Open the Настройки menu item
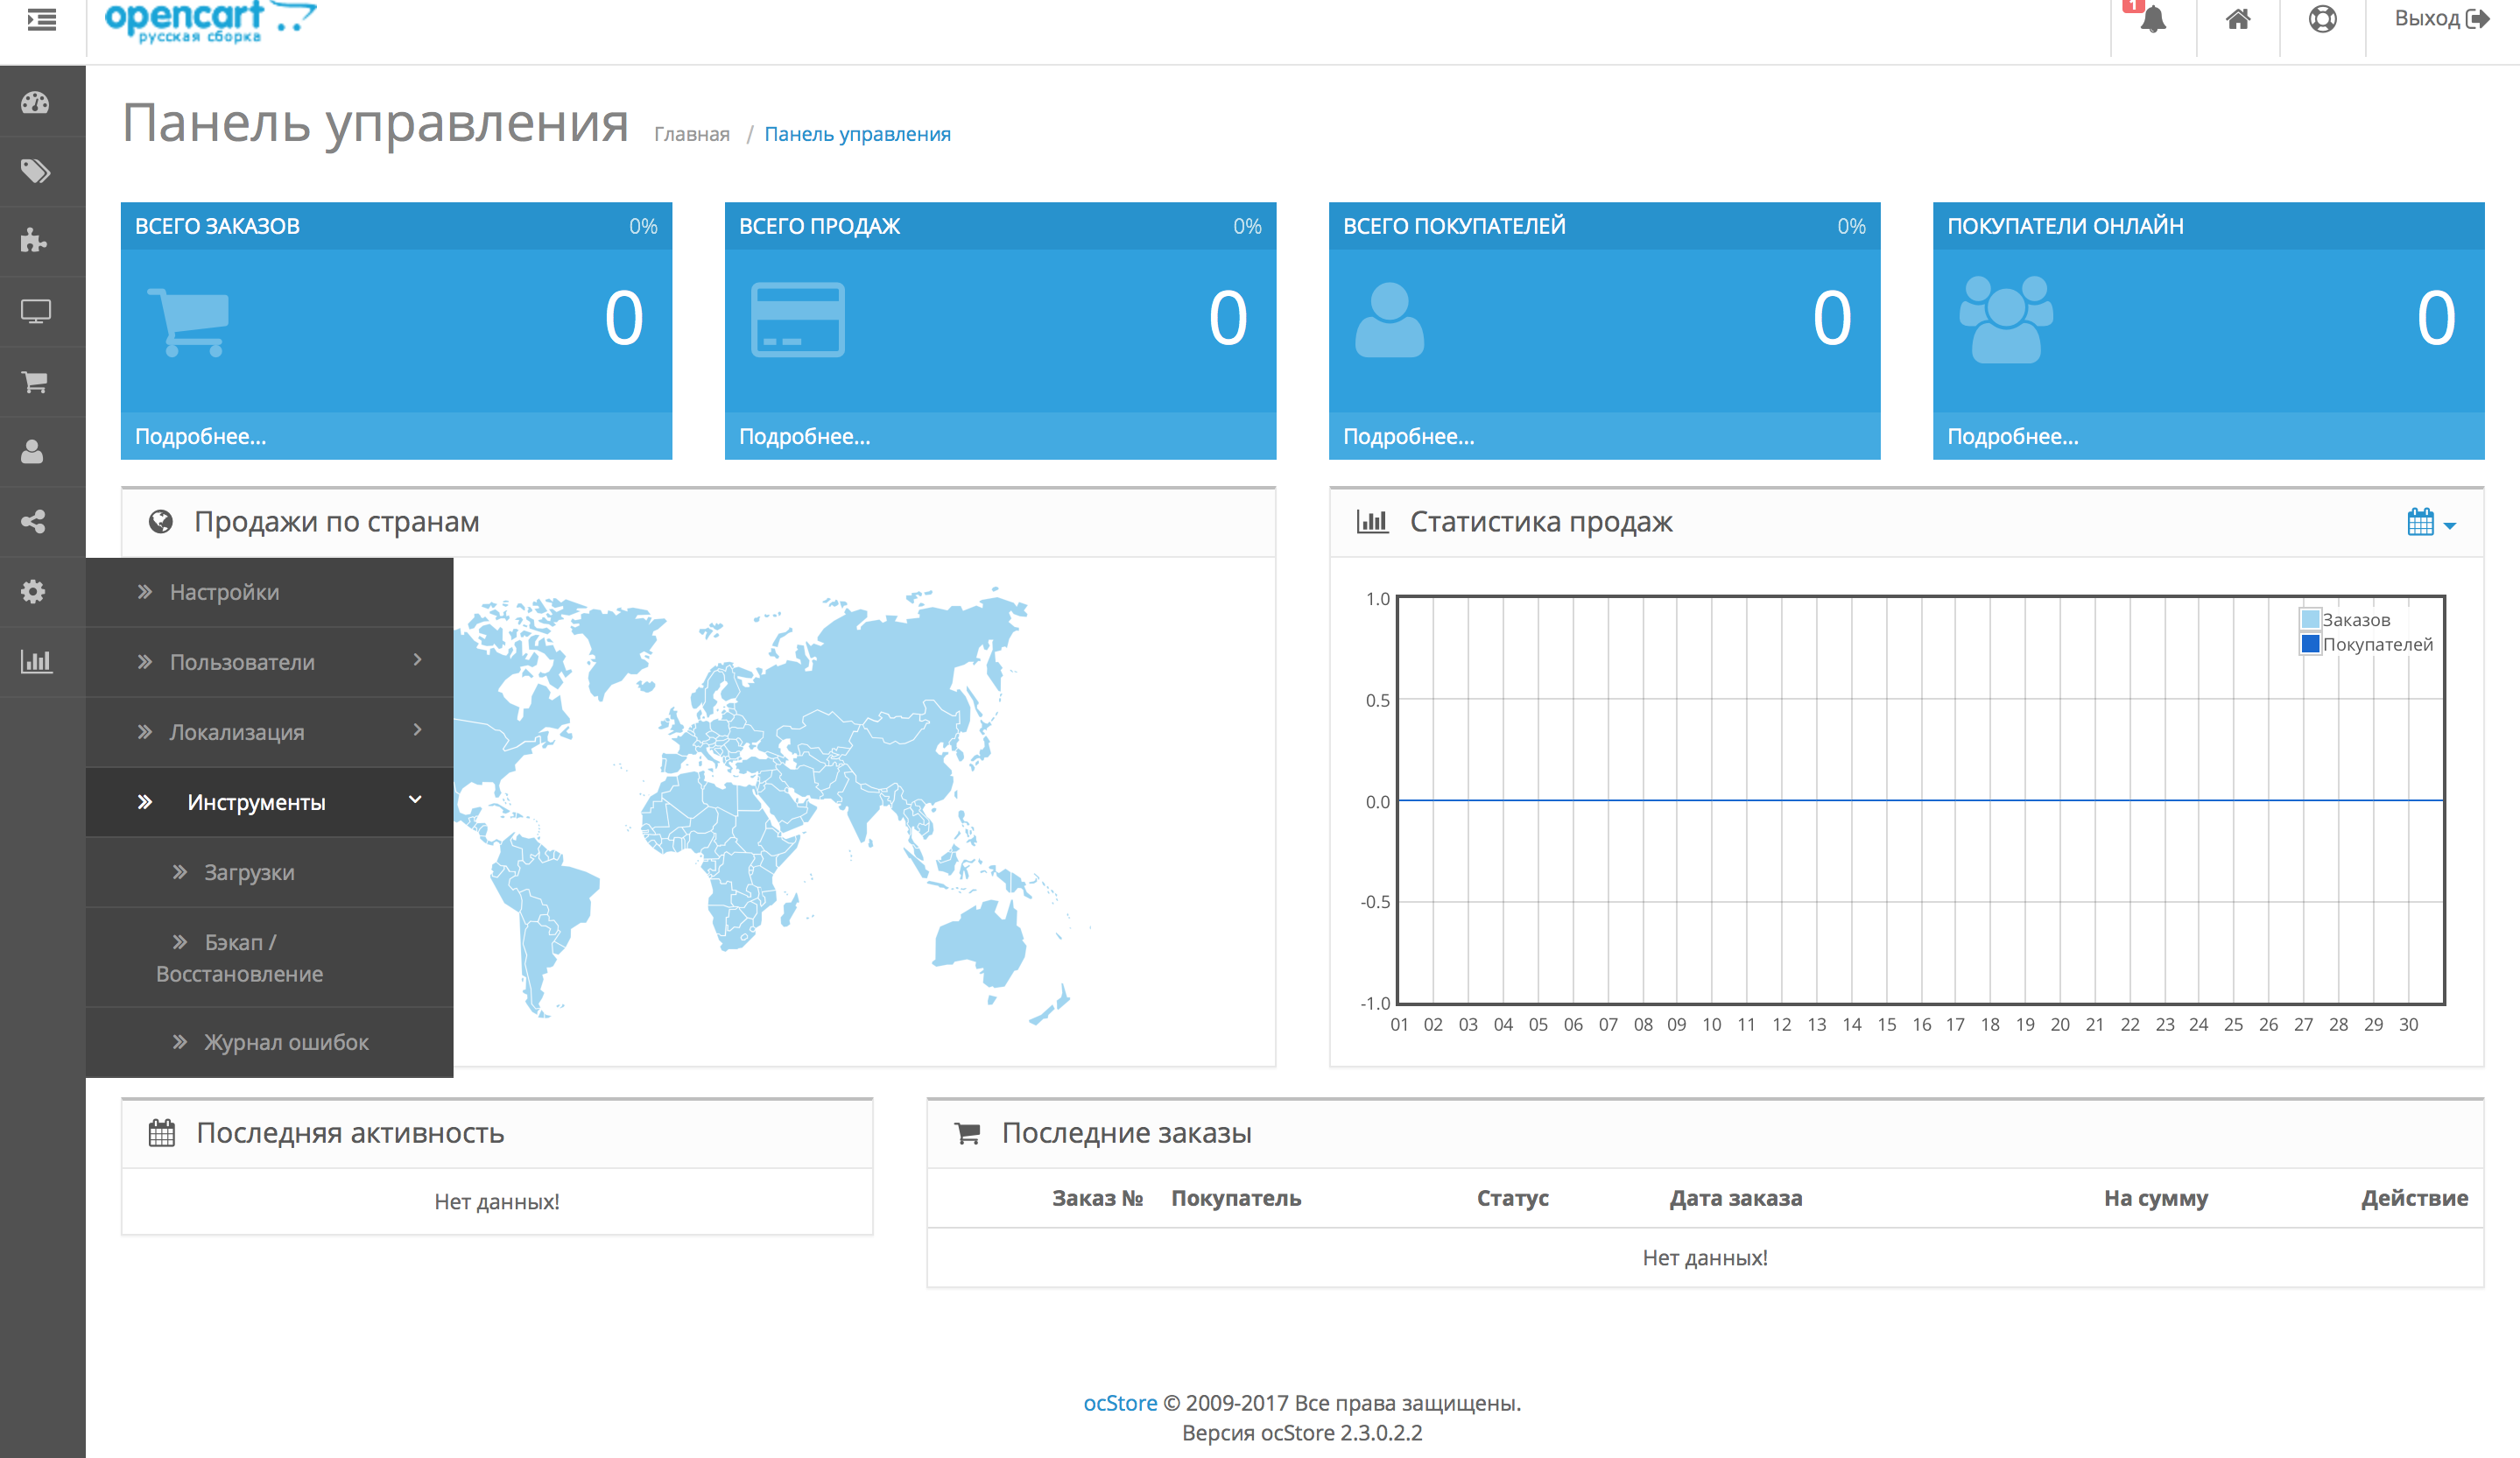Image resolution: width=2520 pixels, height=1458 pixels. (x=270, y=592)
